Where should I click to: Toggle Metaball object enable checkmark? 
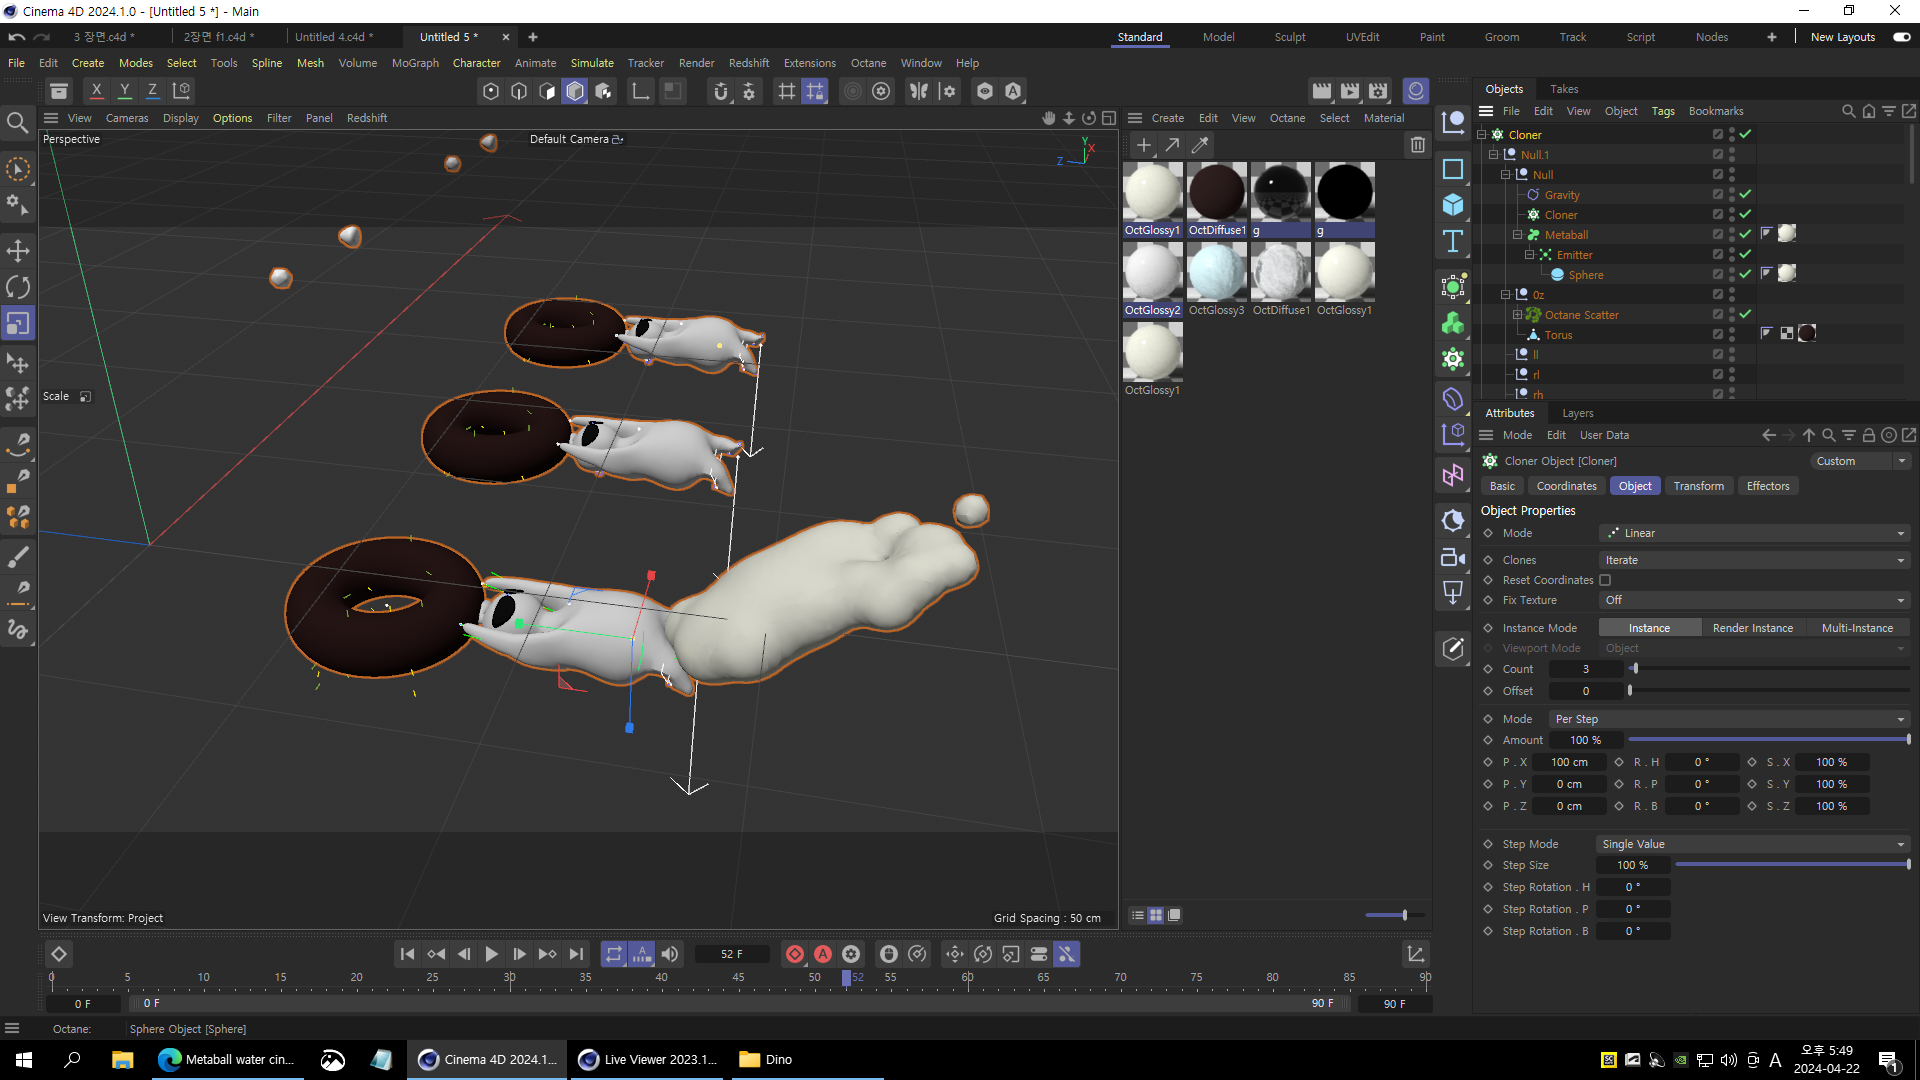click(x=1745, y=234)
